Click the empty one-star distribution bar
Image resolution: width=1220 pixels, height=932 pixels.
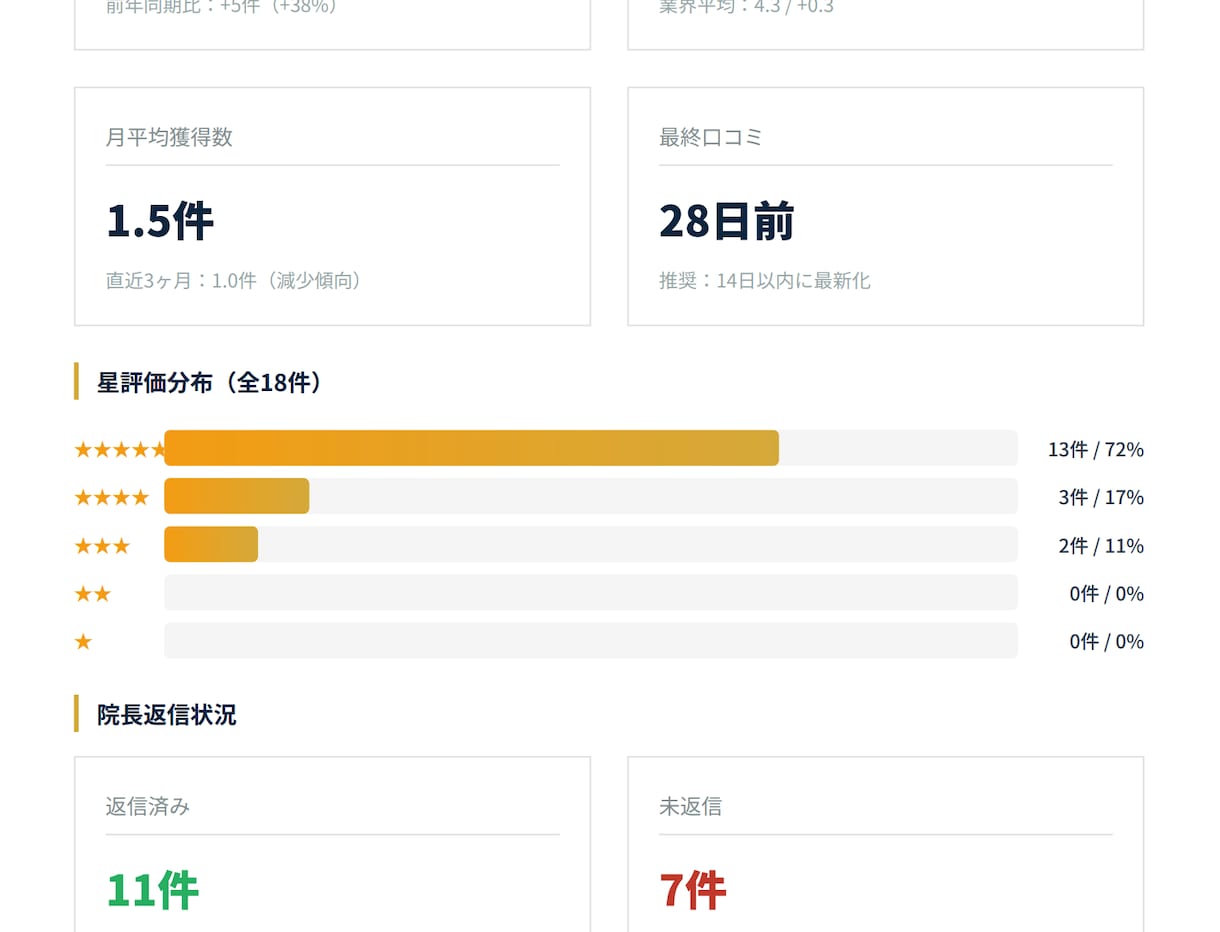pos(591,640)
